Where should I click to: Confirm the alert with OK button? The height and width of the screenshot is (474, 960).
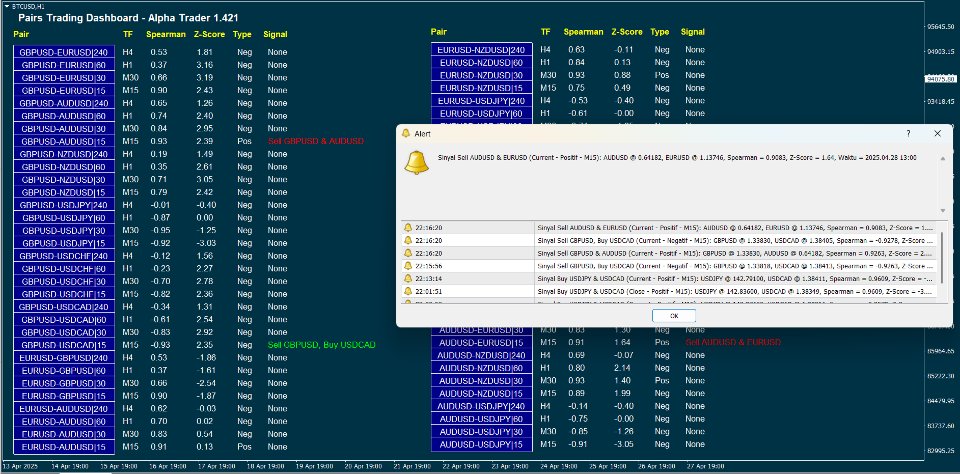(x=674, y=316)
